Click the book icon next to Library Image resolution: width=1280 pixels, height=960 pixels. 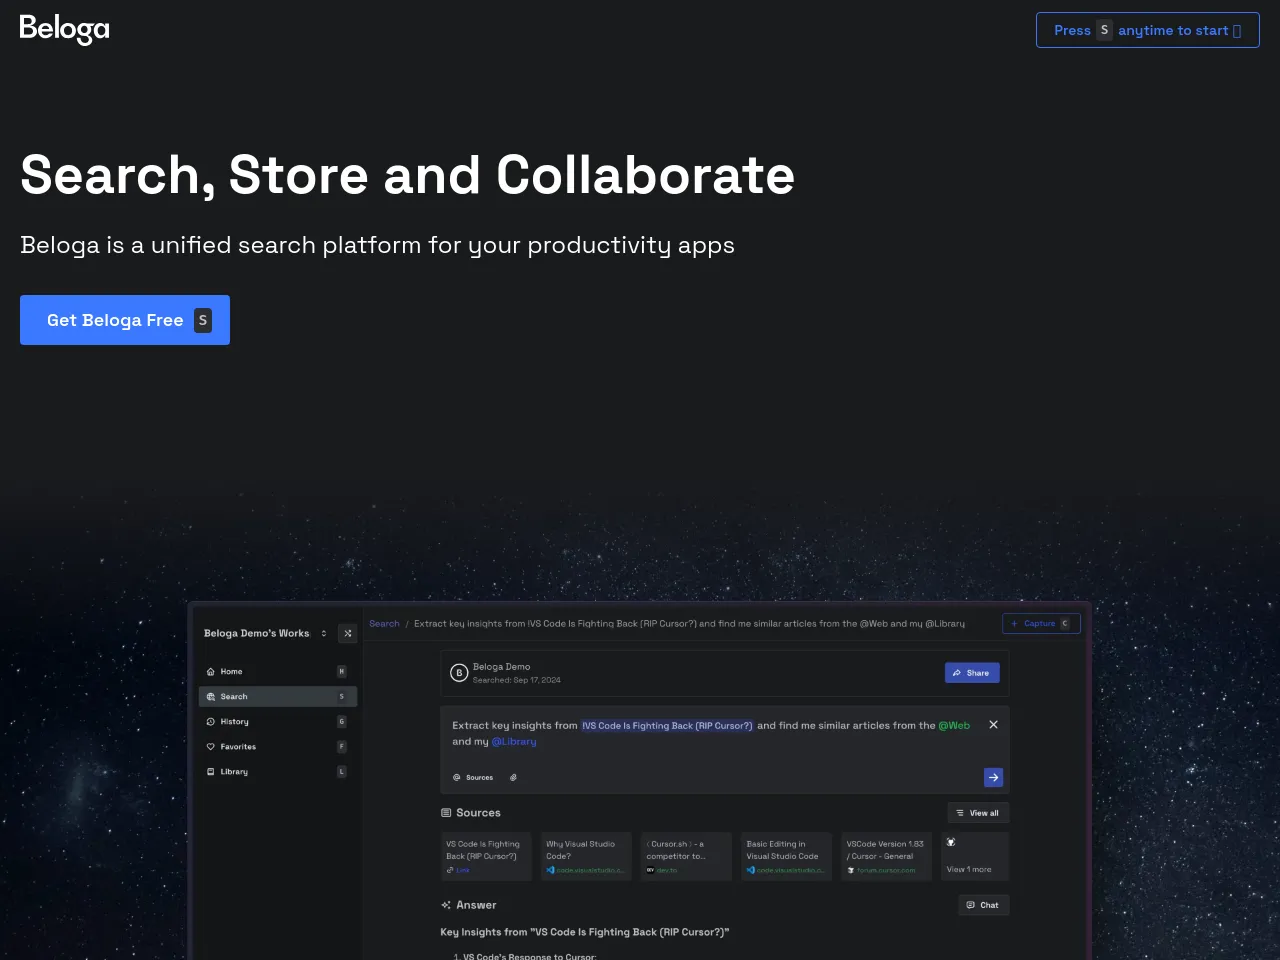(x=211, y=772)
